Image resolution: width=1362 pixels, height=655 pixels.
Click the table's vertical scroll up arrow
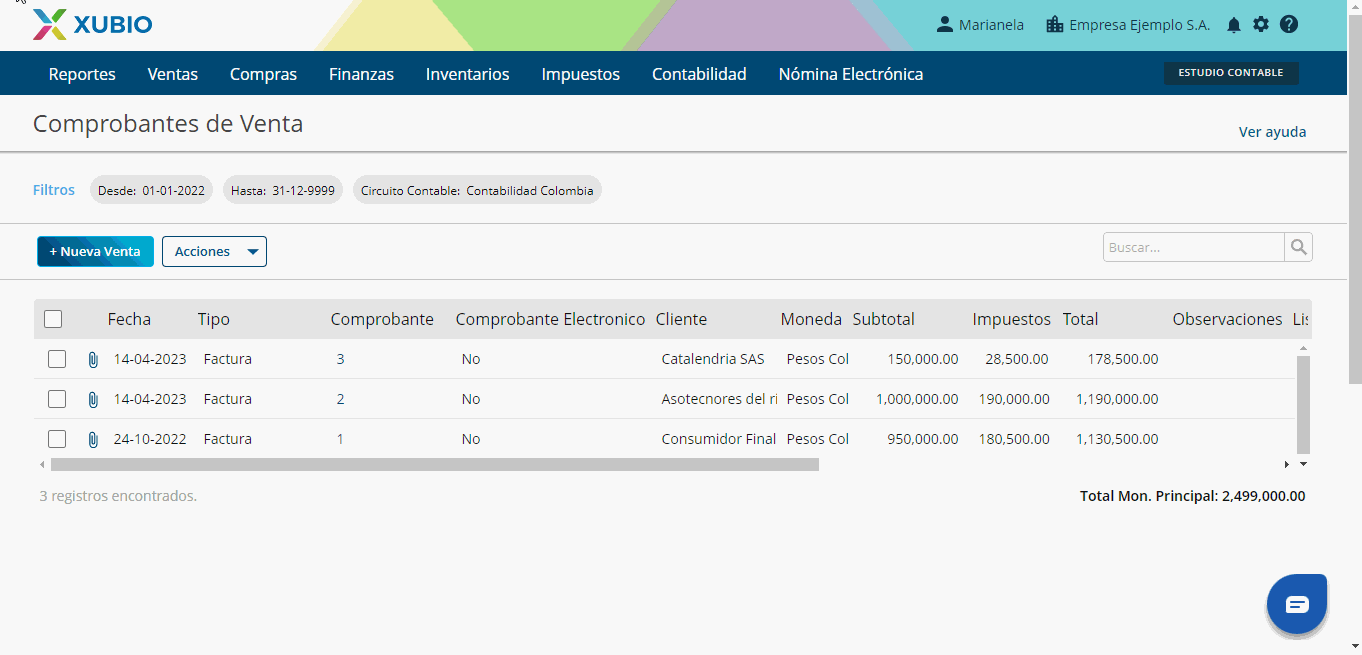tap(1303, 348)
